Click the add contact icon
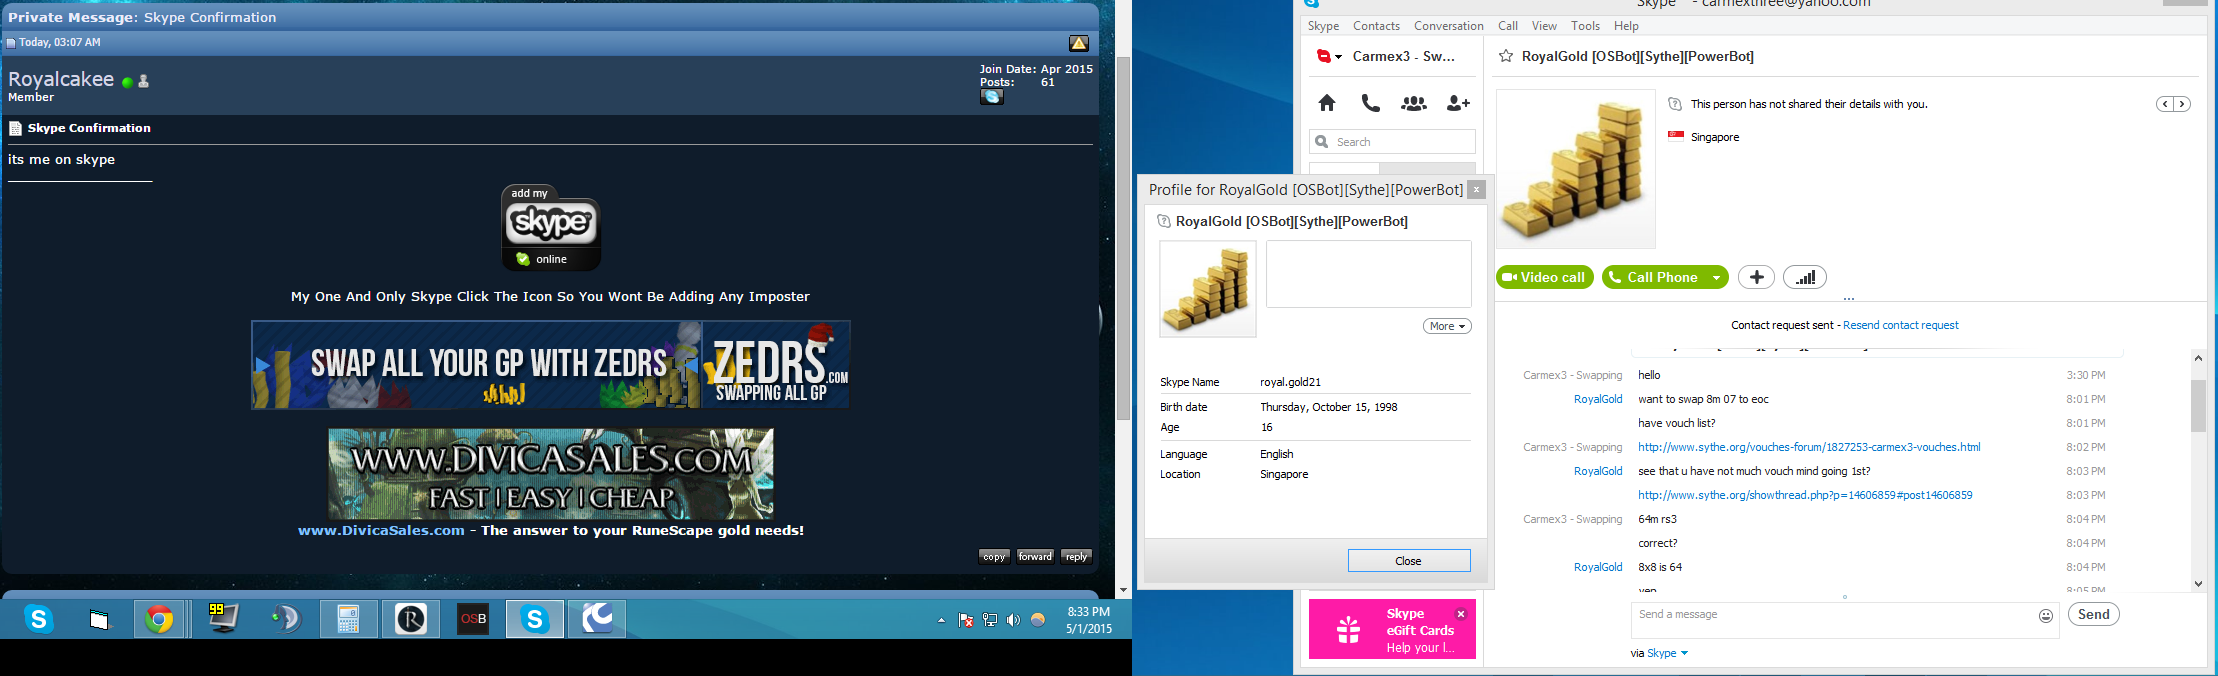This screenshot has width=2218, height=676. tap(1458, 103)
